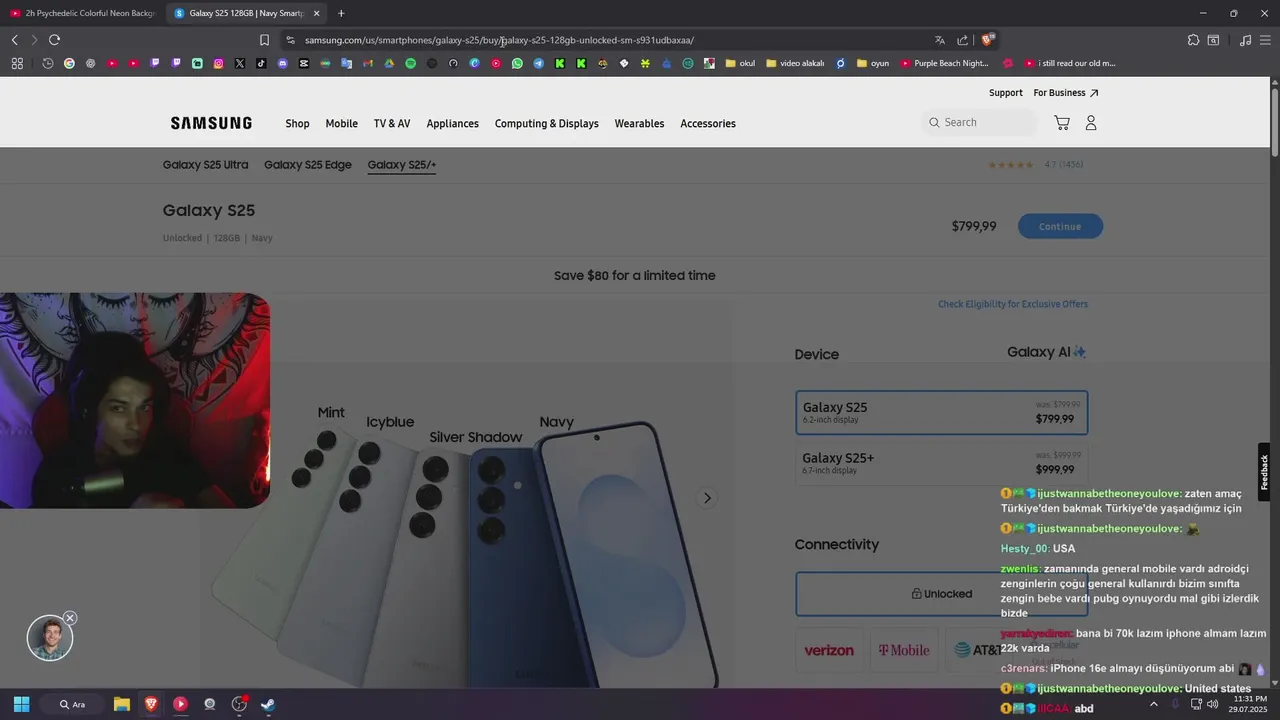Open the Brave playlist music icon
Viewport: 1280px width, 720px height.
[1245, 40]
